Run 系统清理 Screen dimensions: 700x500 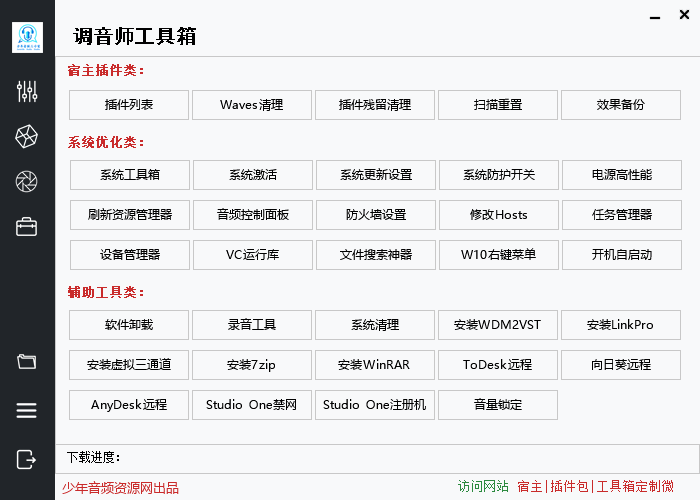pos(375,325)
